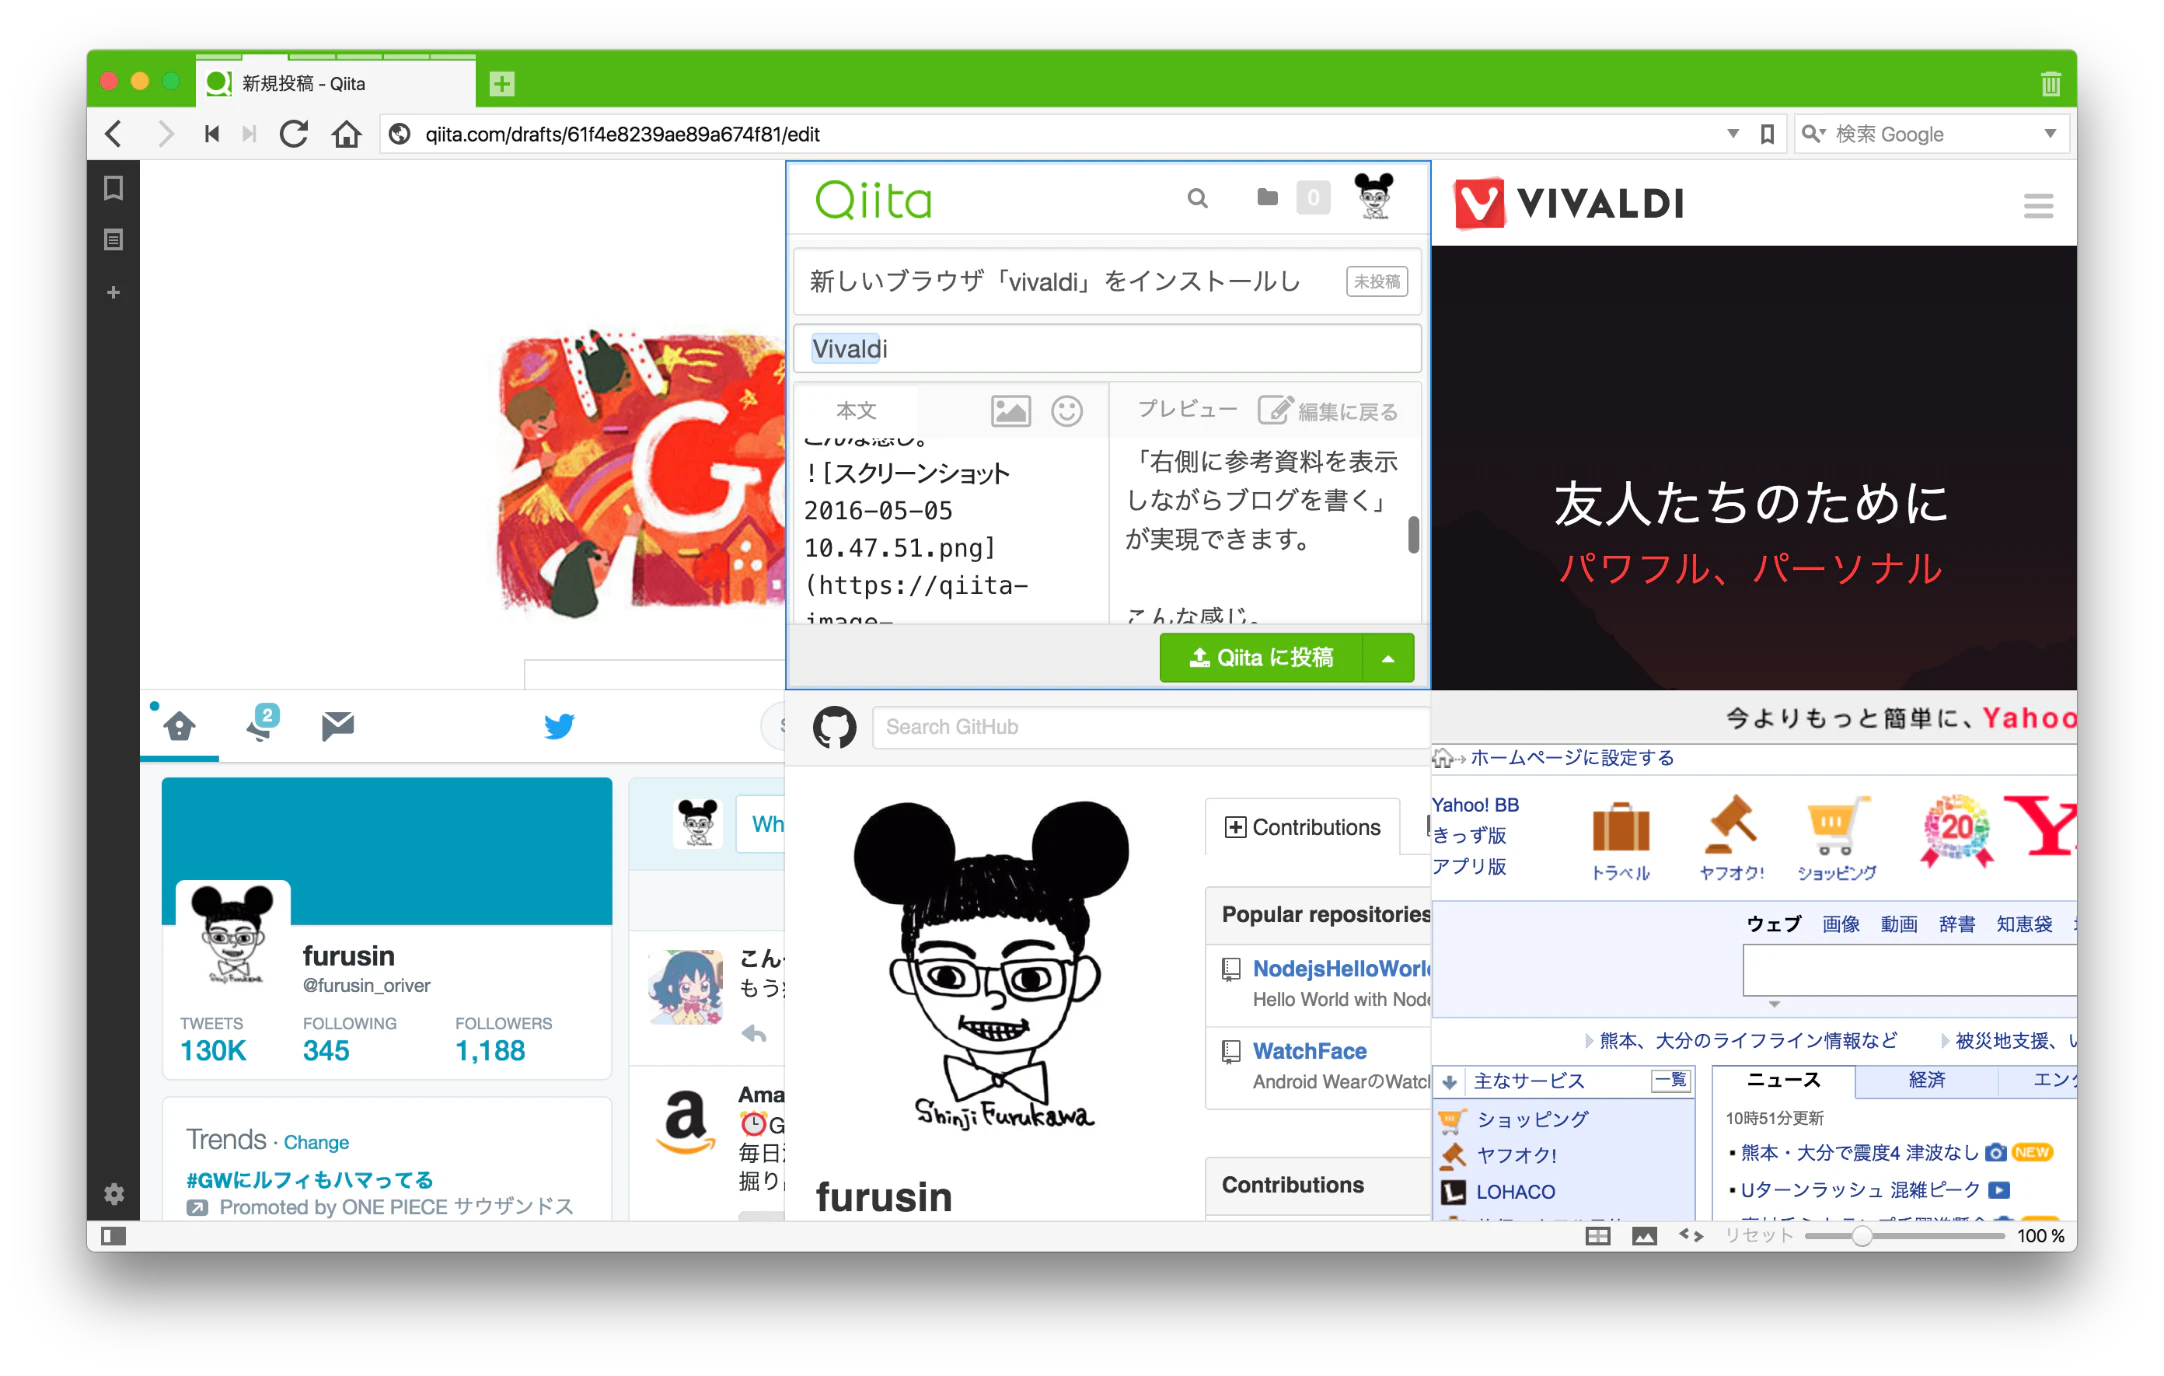Go forward with the browser forward arrow
The width and height of the screenshot is (2164, 1376).
point(166,134)
